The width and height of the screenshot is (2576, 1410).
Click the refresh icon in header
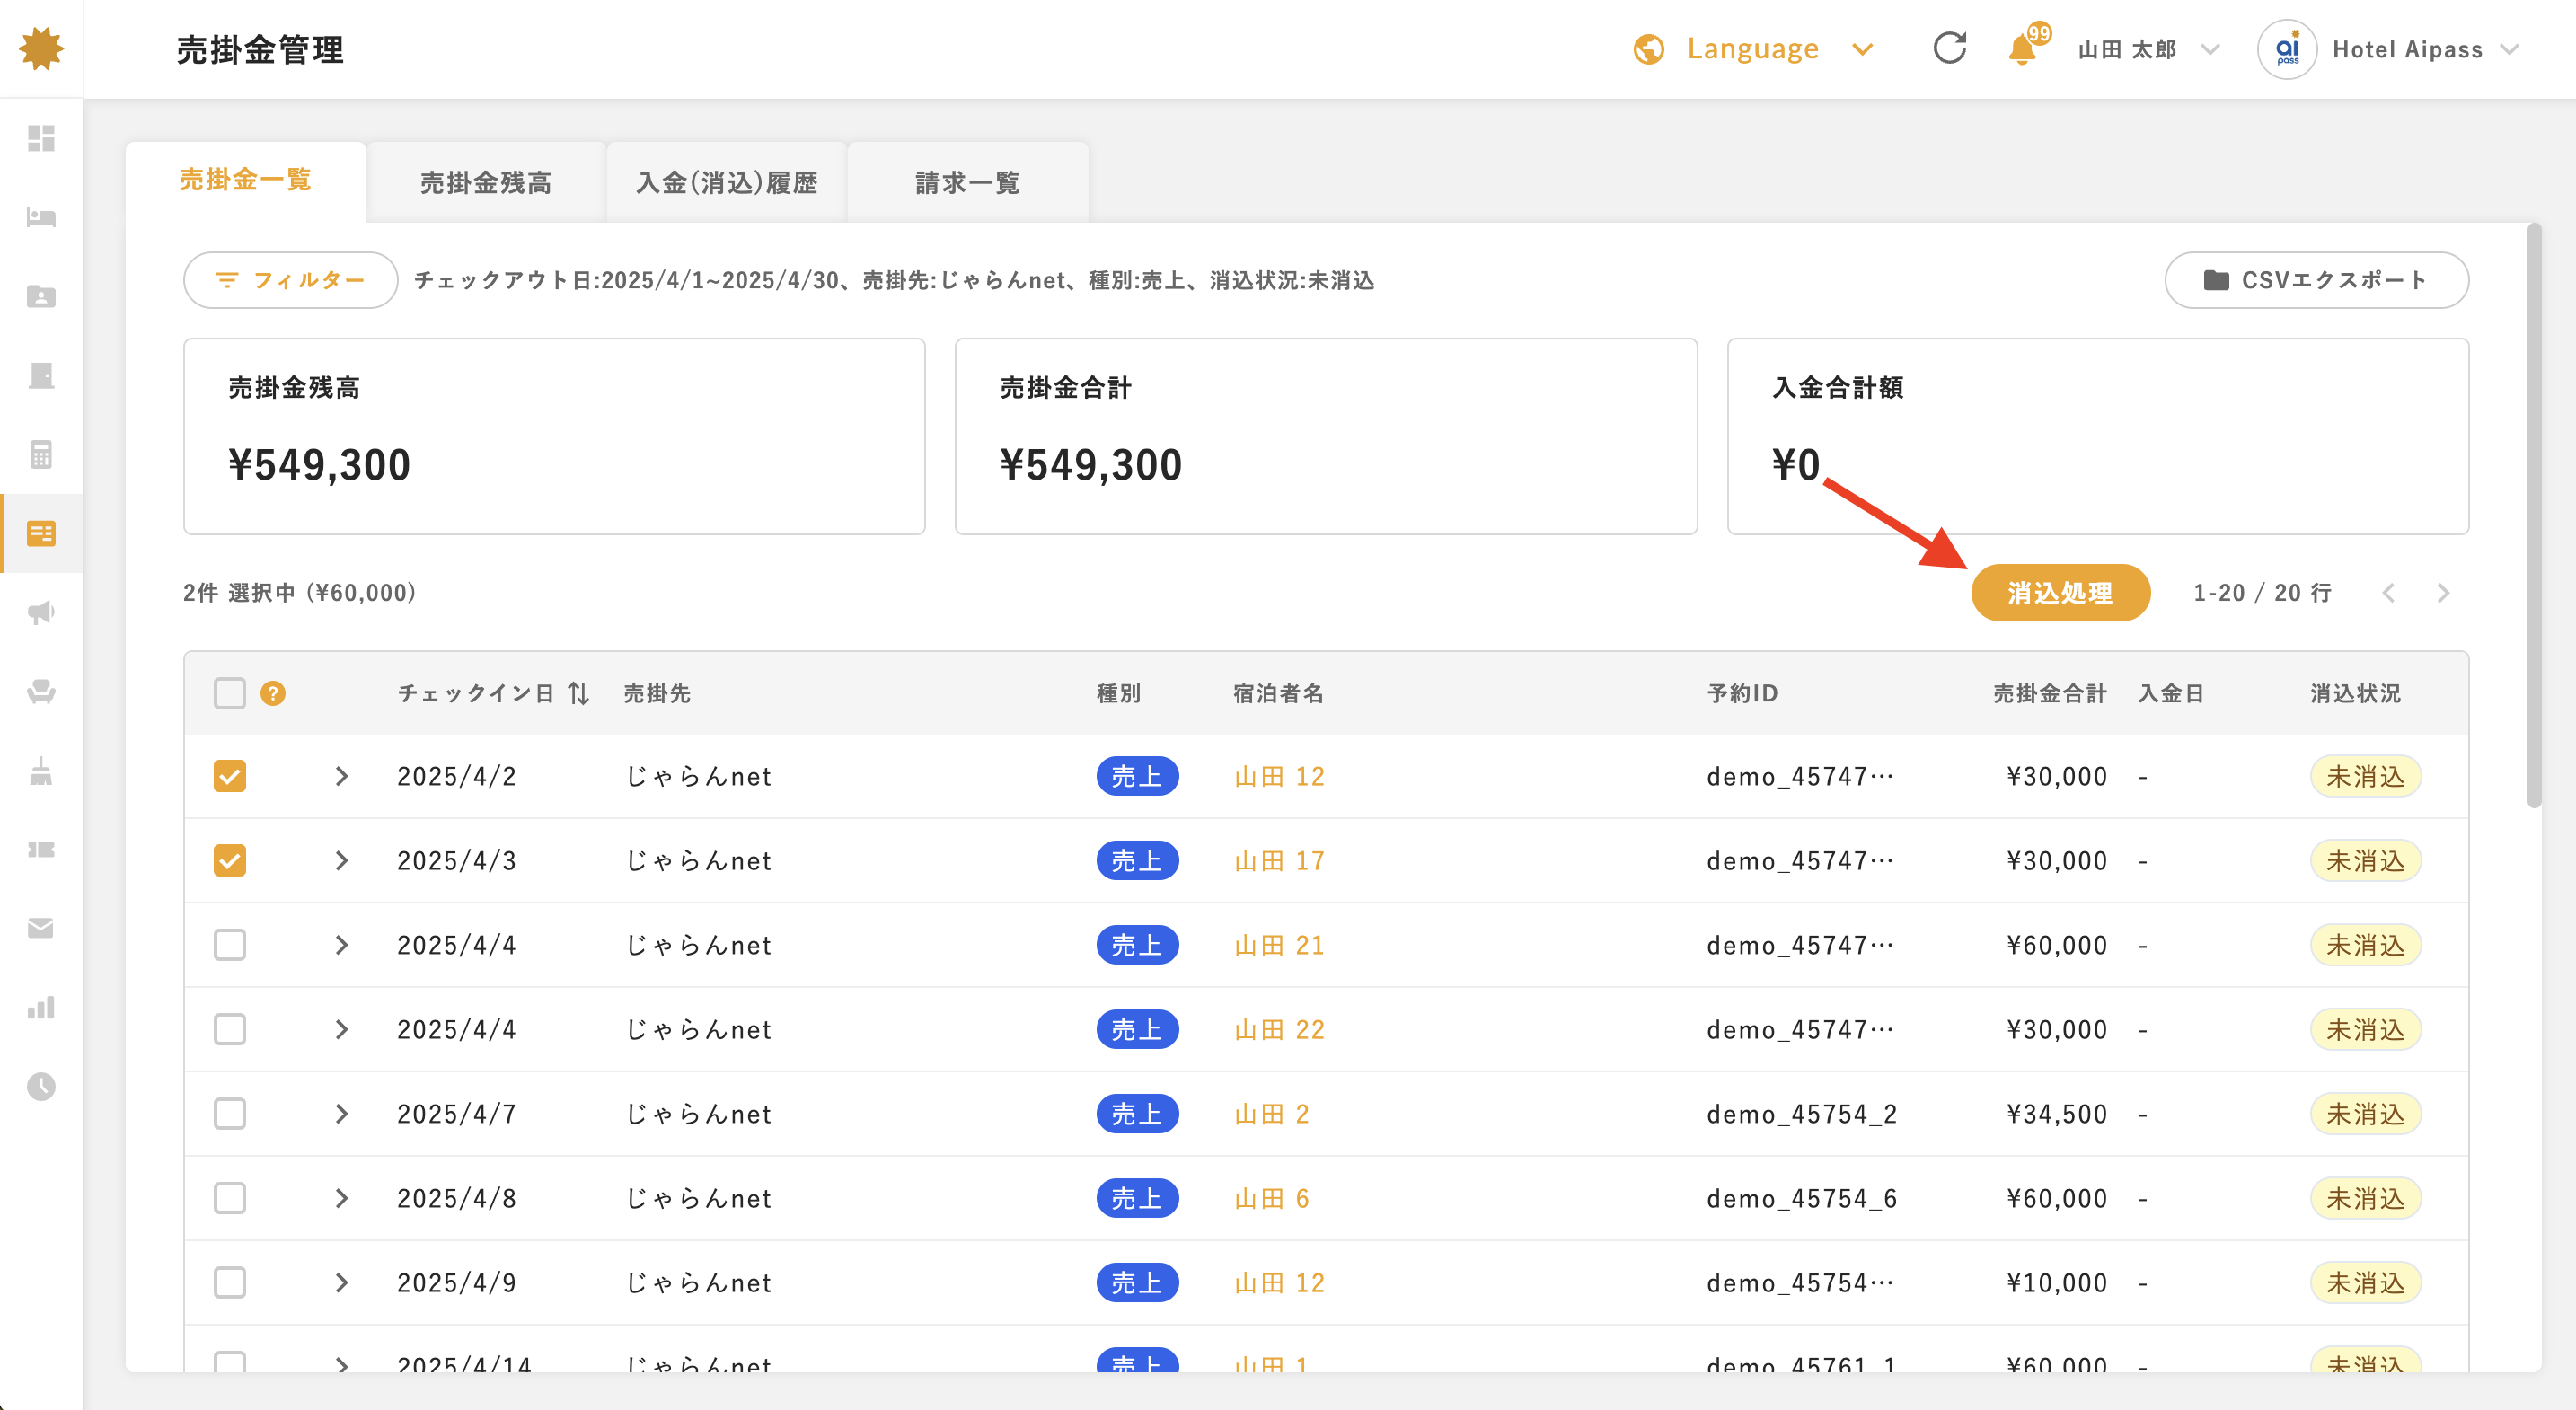tap(1949, 48)
